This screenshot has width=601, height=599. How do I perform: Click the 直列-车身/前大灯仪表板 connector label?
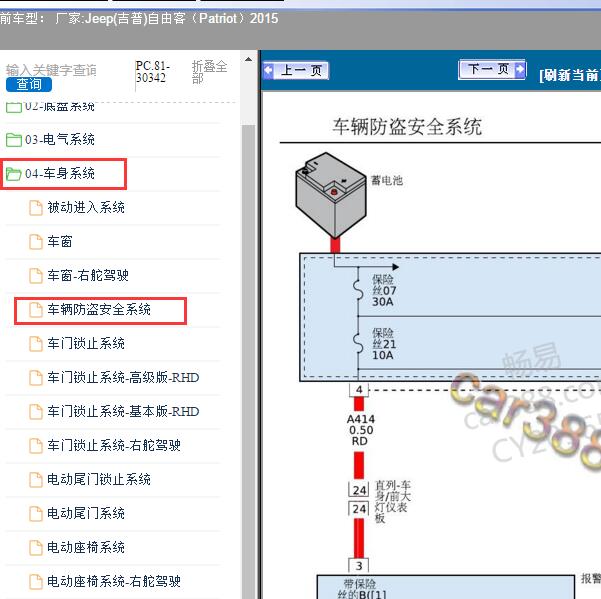(x=392, y=502)
